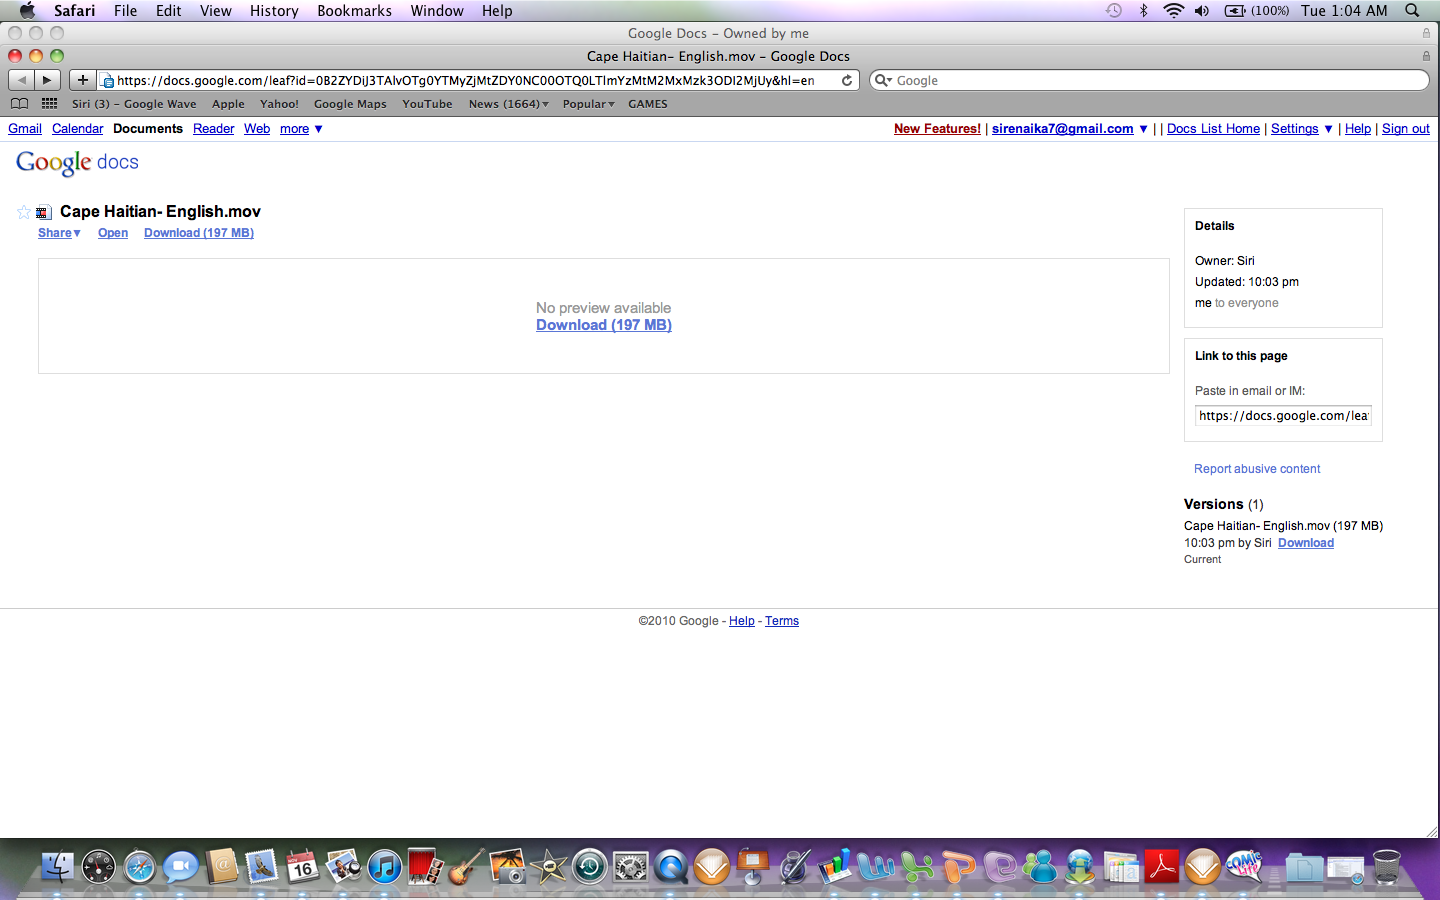Click Report abusive content link

(x=1257, y=469)
